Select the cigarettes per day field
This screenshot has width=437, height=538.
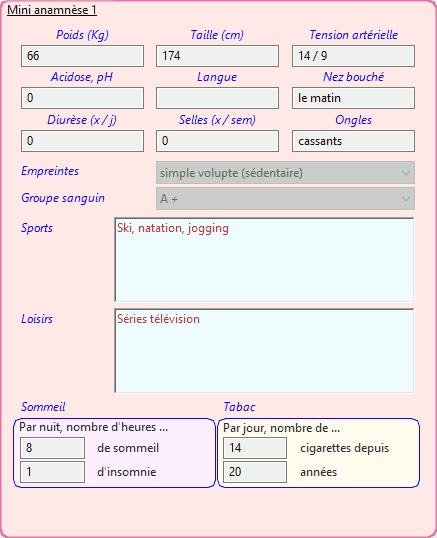pyautogui.click(x=255, y=448)
